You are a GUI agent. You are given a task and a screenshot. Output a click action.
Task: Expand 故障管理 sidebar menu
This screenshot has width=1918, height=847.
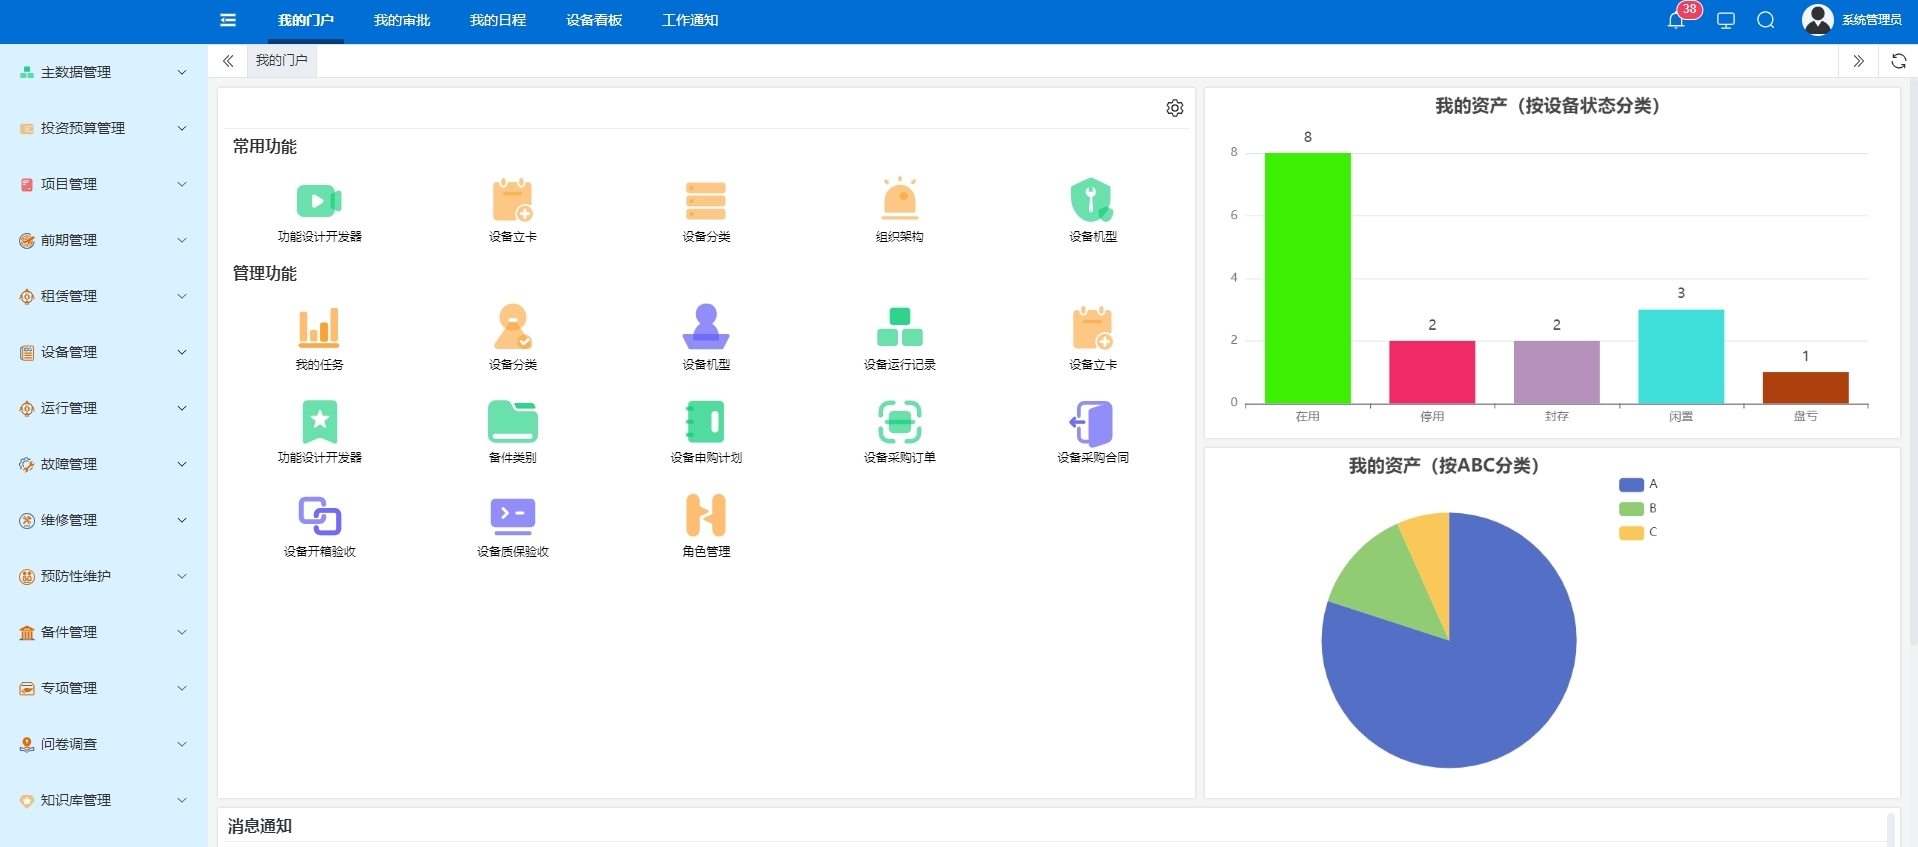point(104,464)
